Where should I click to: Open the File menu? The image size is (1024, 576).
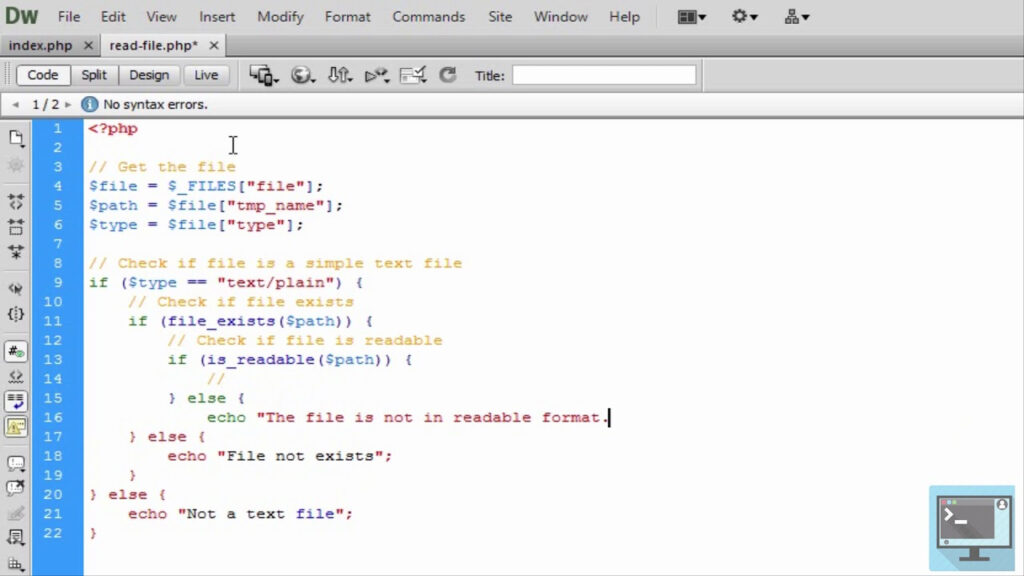(69, 17)
